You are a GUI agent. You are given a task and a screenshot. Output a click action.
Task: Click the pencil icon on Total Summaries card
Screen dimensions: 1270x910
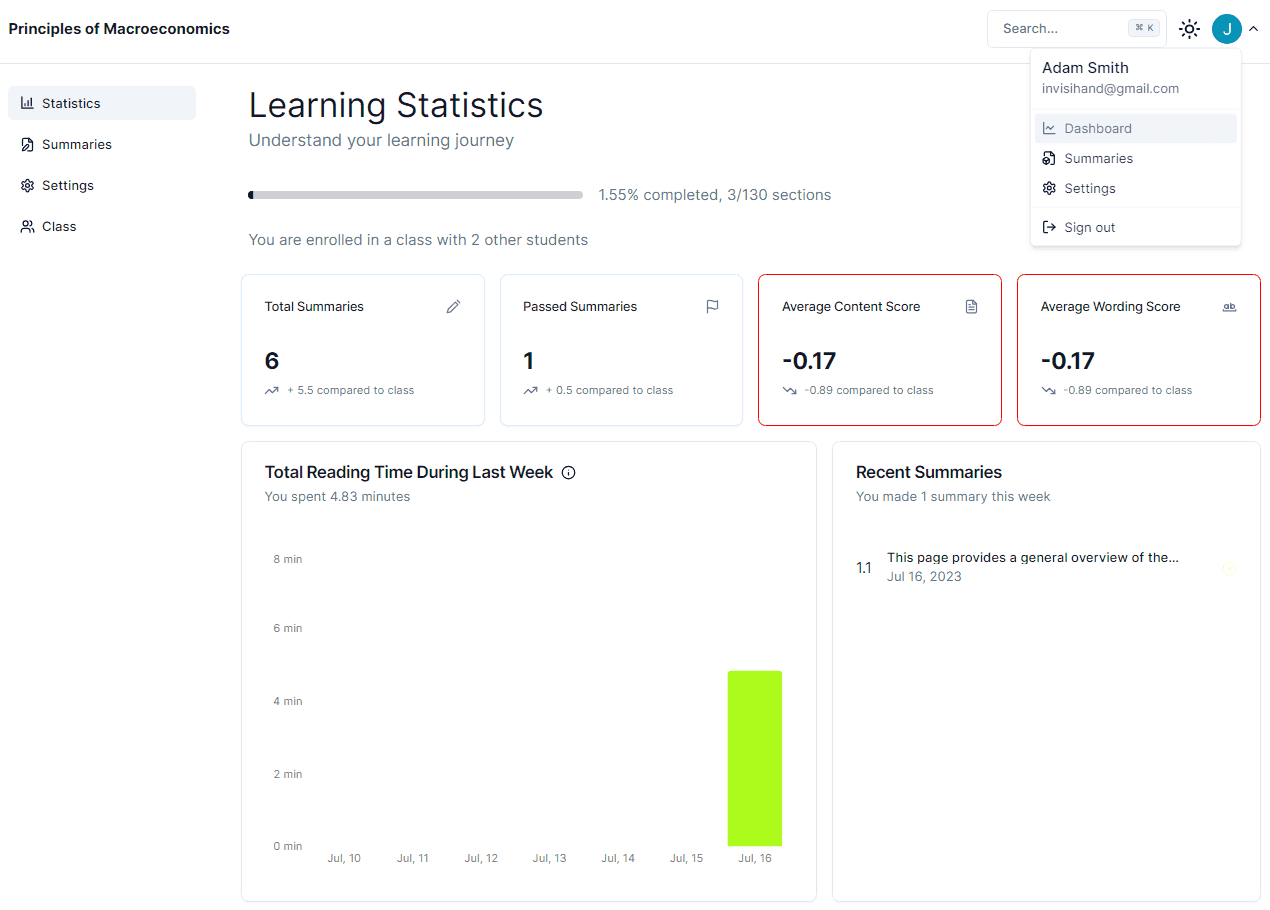453,307
